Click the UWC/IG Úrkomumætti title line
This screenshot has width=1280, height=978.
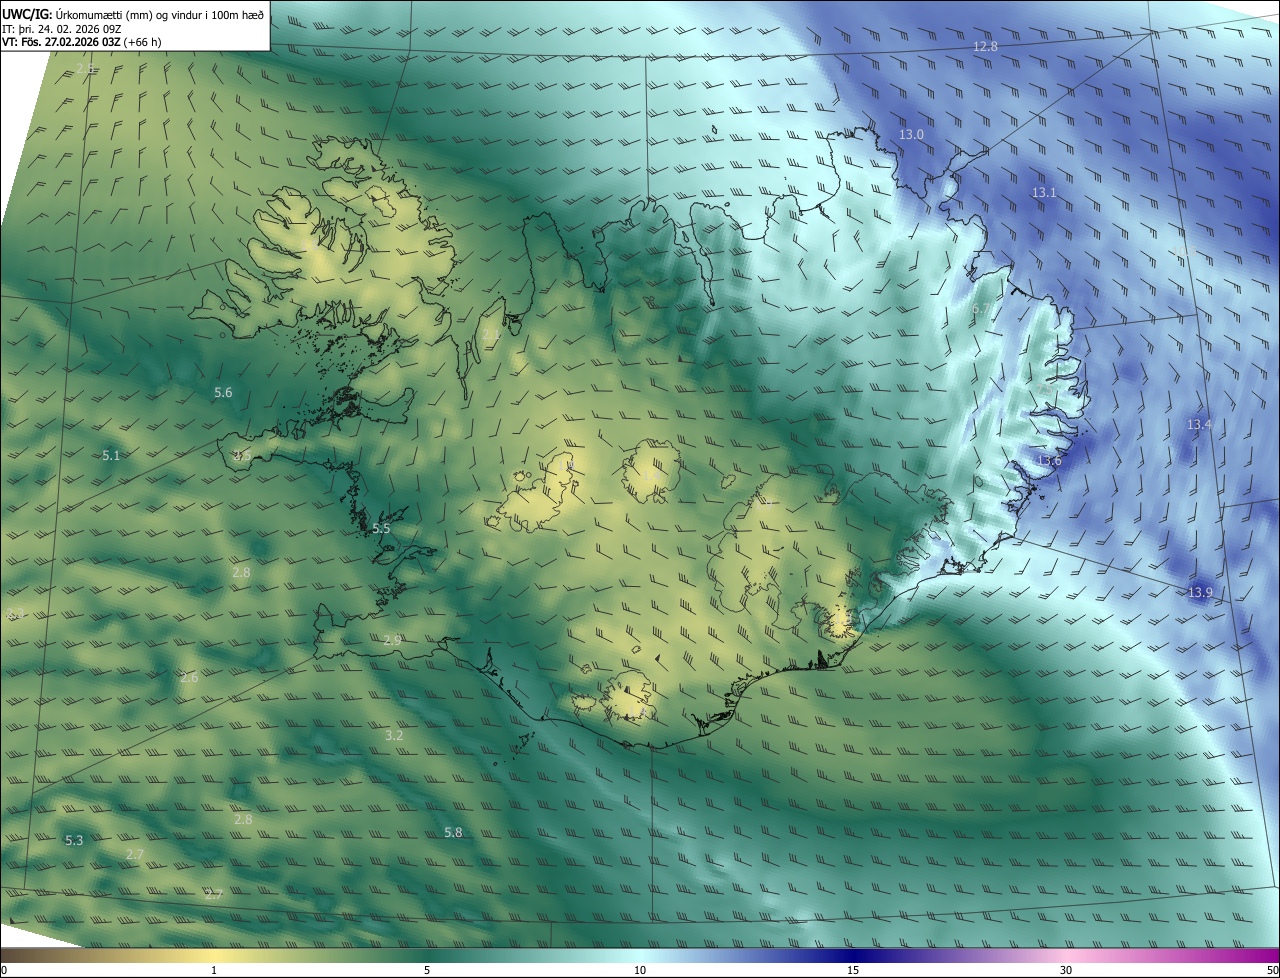tap(132, 14)
